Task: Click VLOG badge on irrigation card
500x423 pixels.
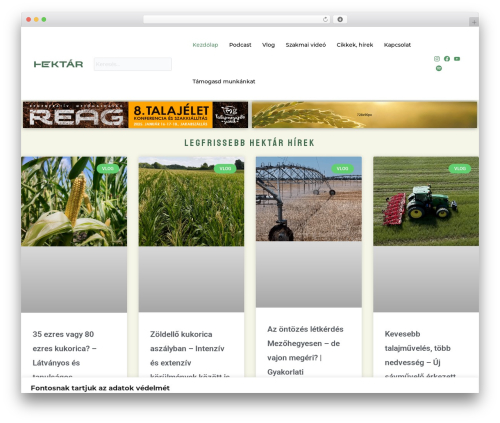Action: (x=342, y=169)
